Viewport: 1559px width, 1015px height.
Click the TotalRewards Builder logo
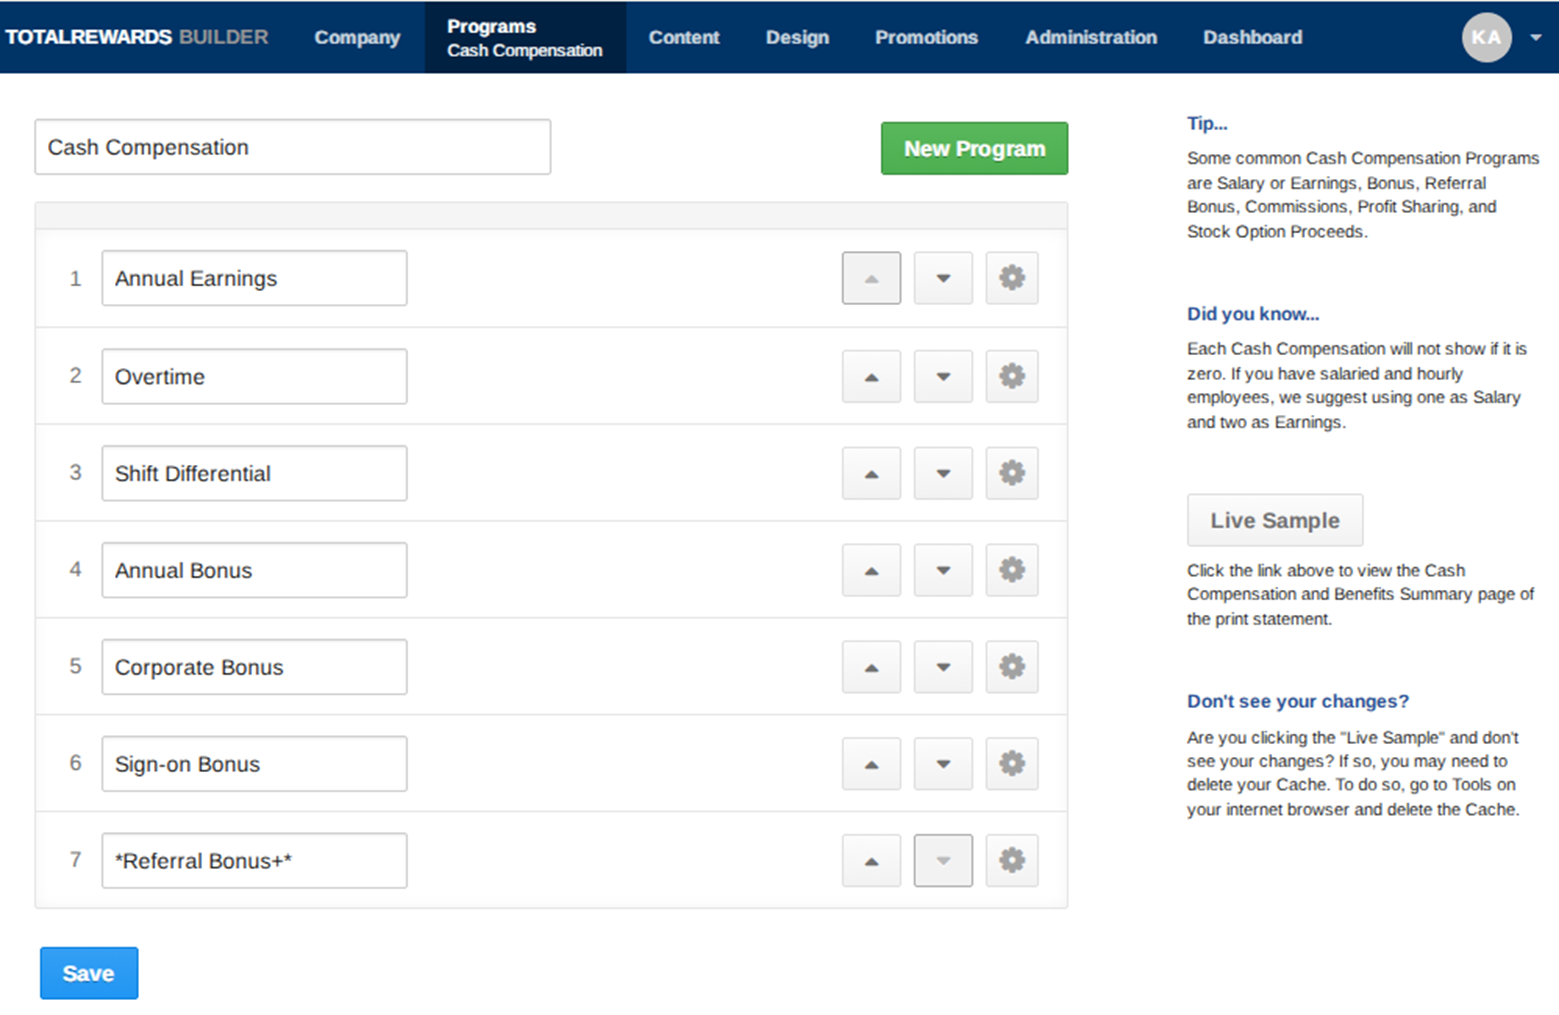click(137, 37)
